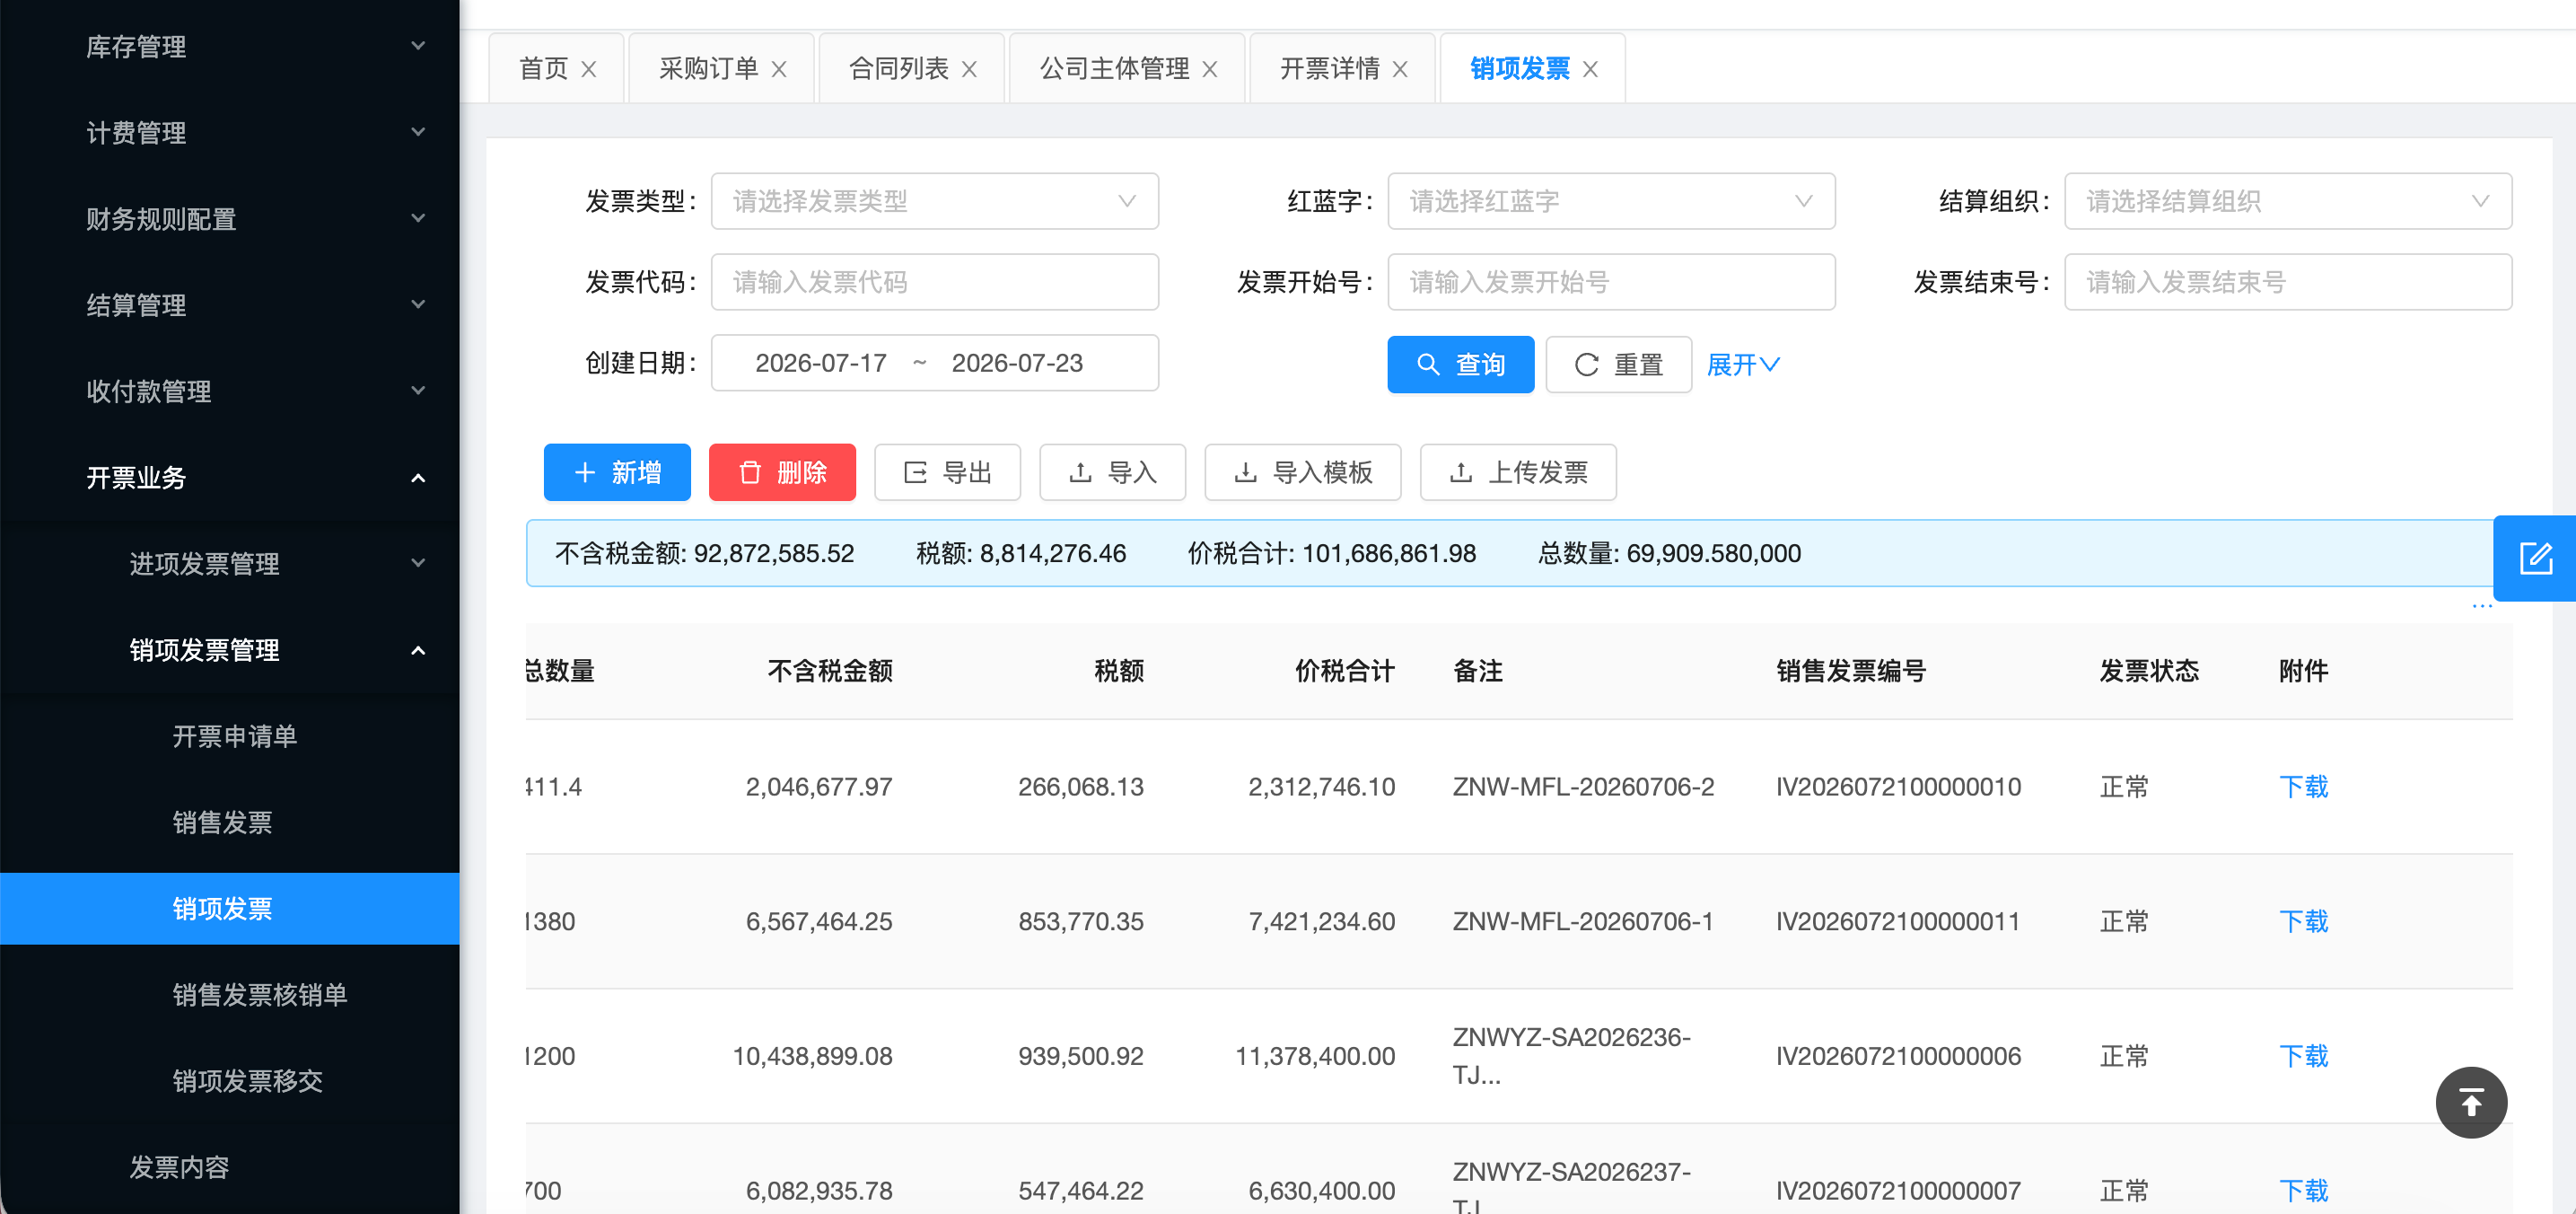The image size is (2576, 1214).
Task: Click the 导出 export button
Action: pyautogui.click(x=947, y=472)
